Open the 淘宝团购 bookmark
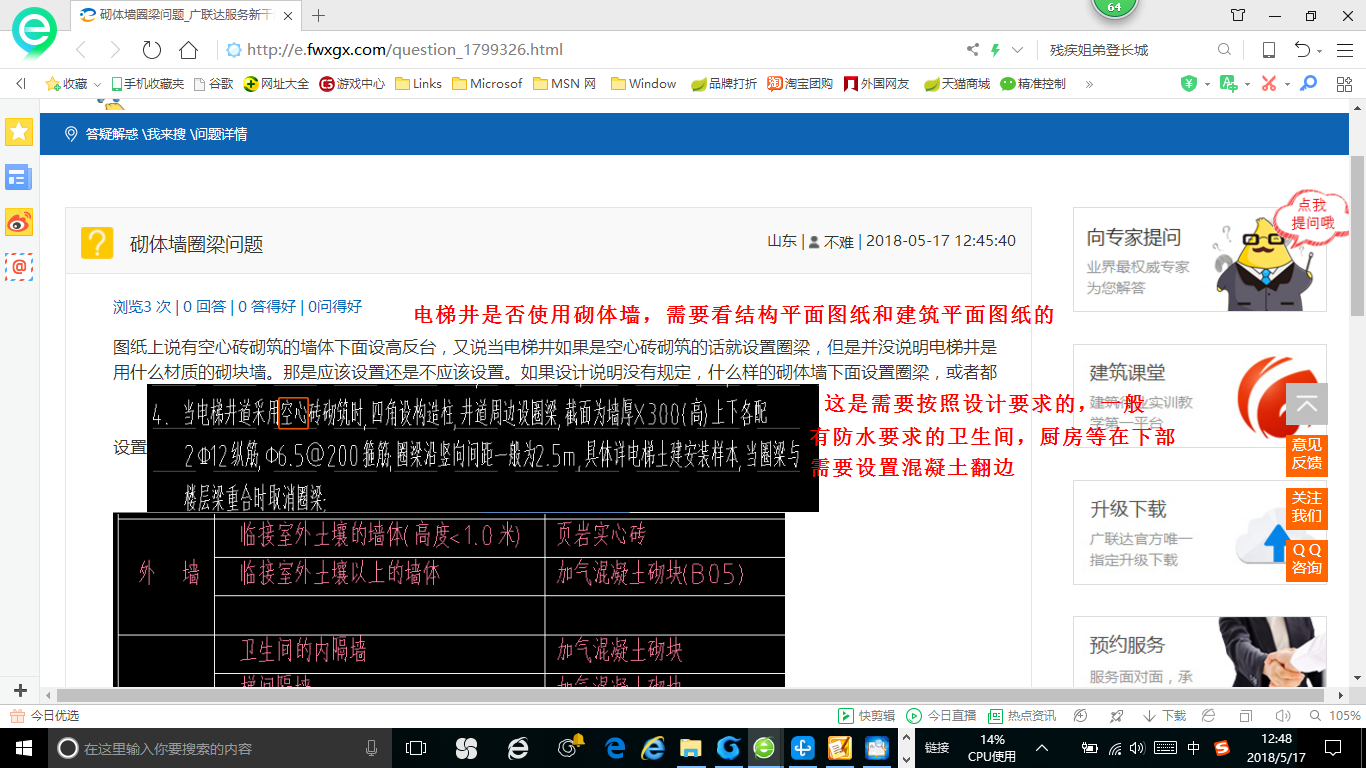 (800, 84)
